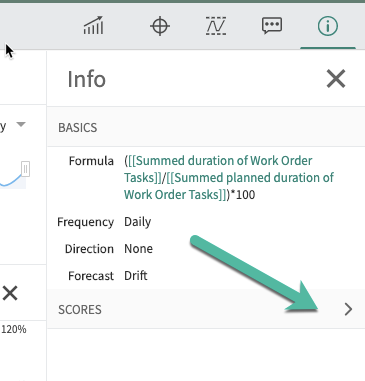
Task: Select the Info circle icon tab
Action: point(328,26)
